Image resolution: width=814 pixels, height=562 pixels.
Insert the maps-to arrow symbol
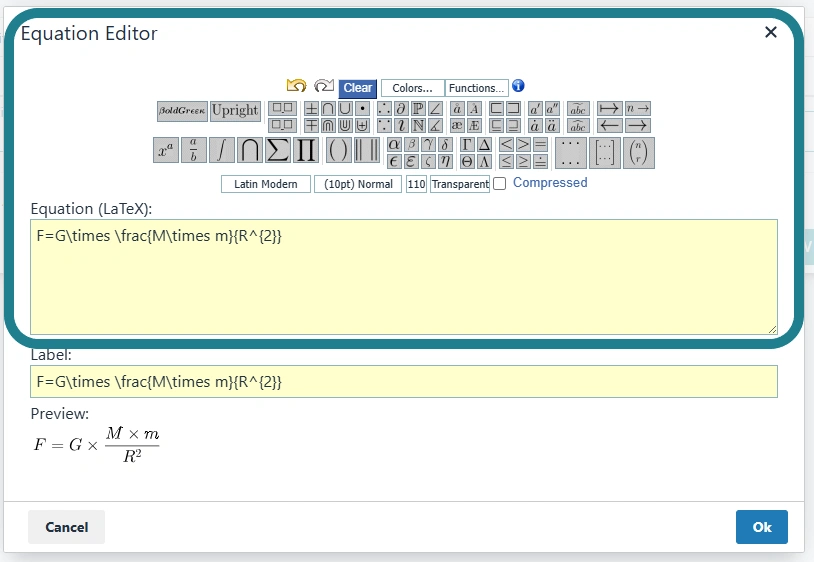pyautogui.click(x=609, y=108)
